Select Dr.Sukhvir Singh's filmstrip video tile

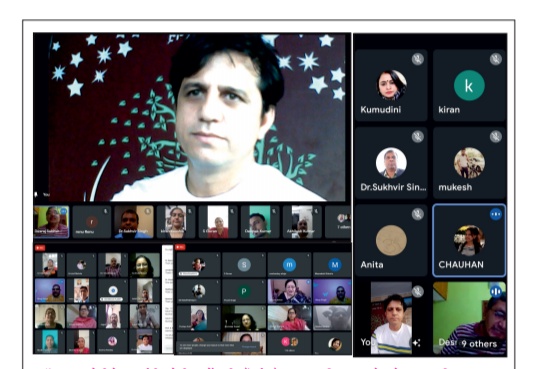[134, 222]
